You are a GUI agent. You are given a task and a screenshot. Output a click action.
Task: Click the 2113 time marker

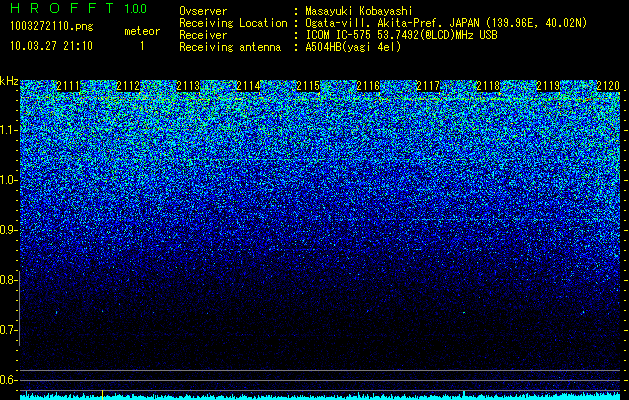point(188,86)
